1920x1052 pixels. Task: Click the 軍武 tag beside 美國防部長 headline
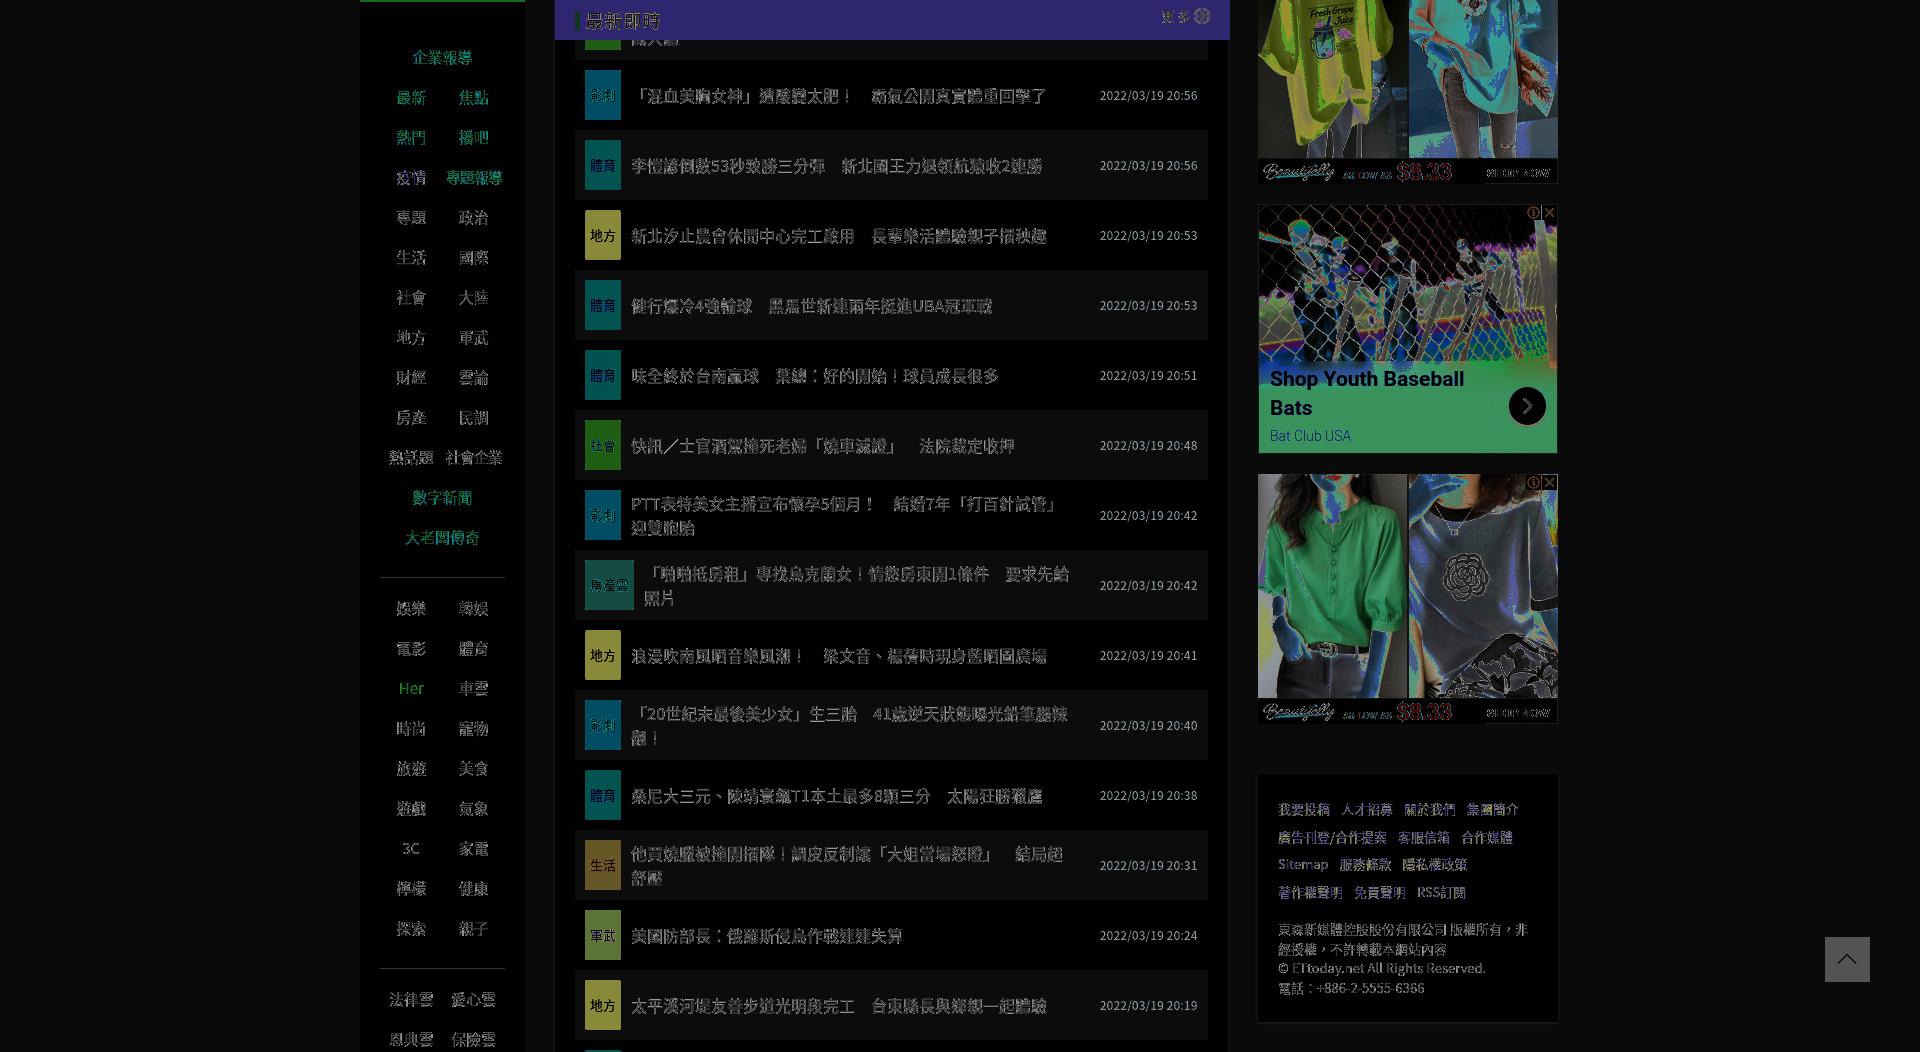click(603, 935)
